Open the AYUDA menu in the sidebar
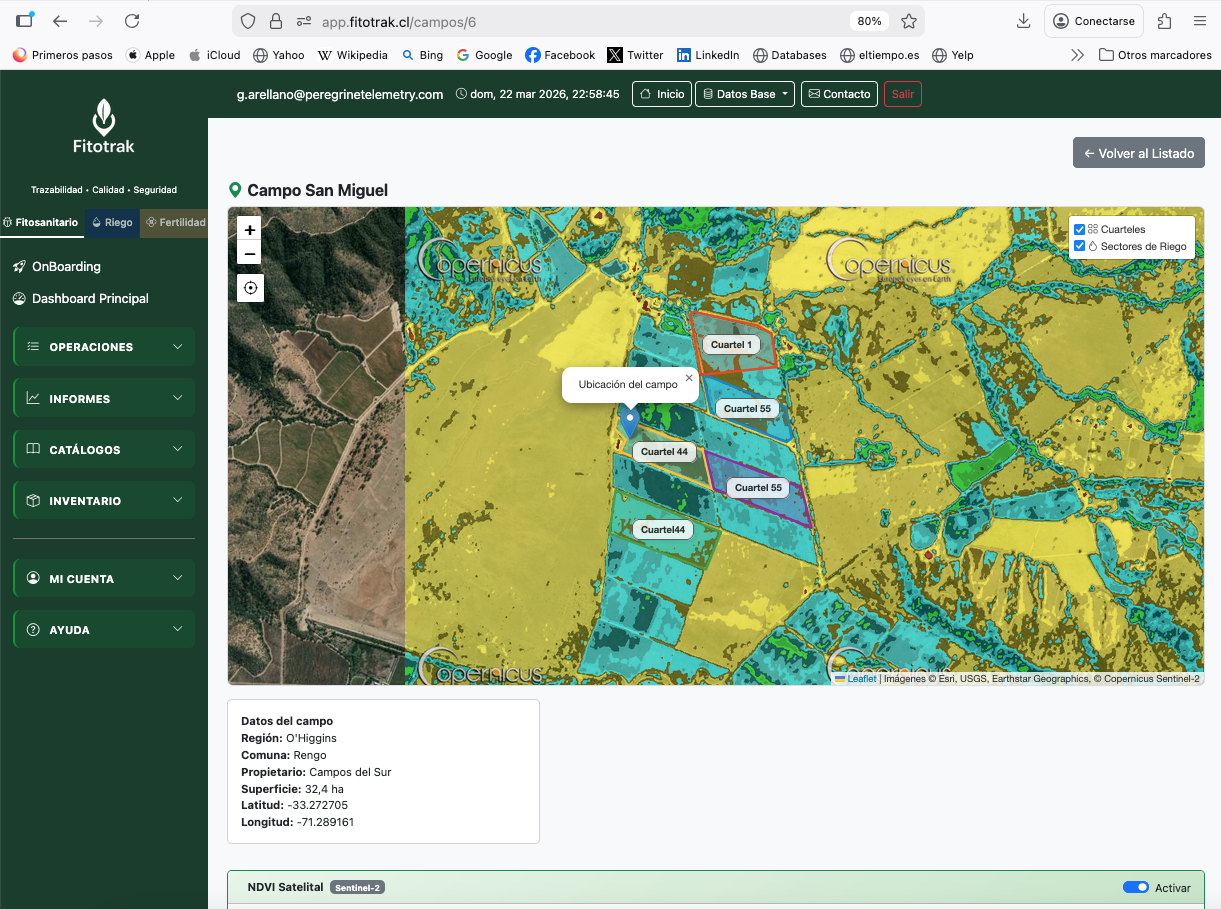 pos(103,629)
